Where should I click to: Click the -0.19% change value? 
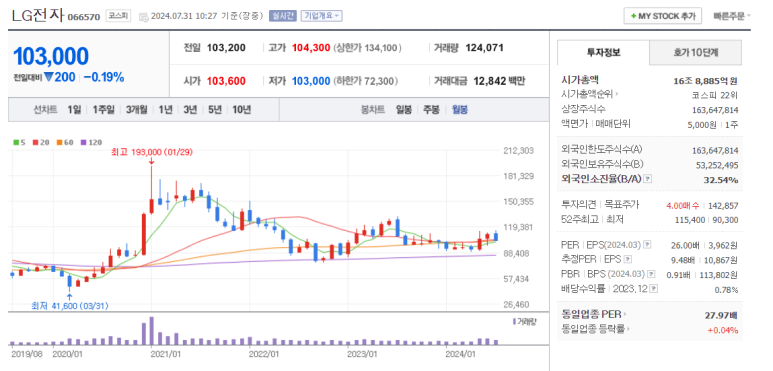(x=104, y=77)
